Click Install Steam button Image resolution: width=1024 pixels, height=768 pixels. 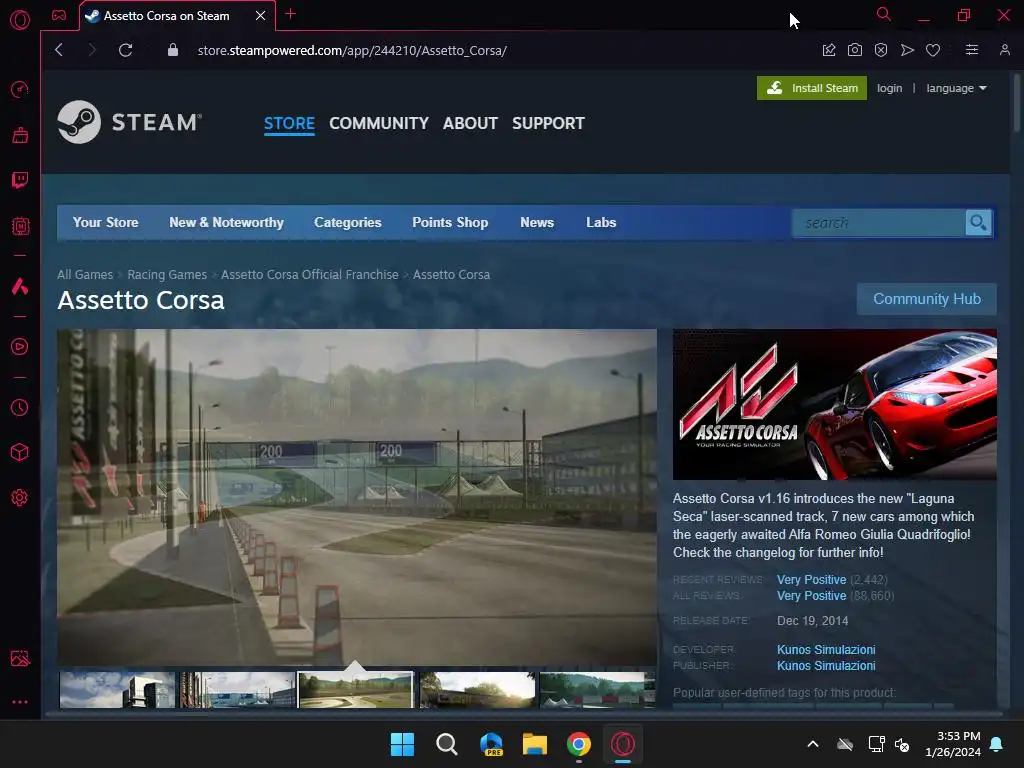pos(812,88)
